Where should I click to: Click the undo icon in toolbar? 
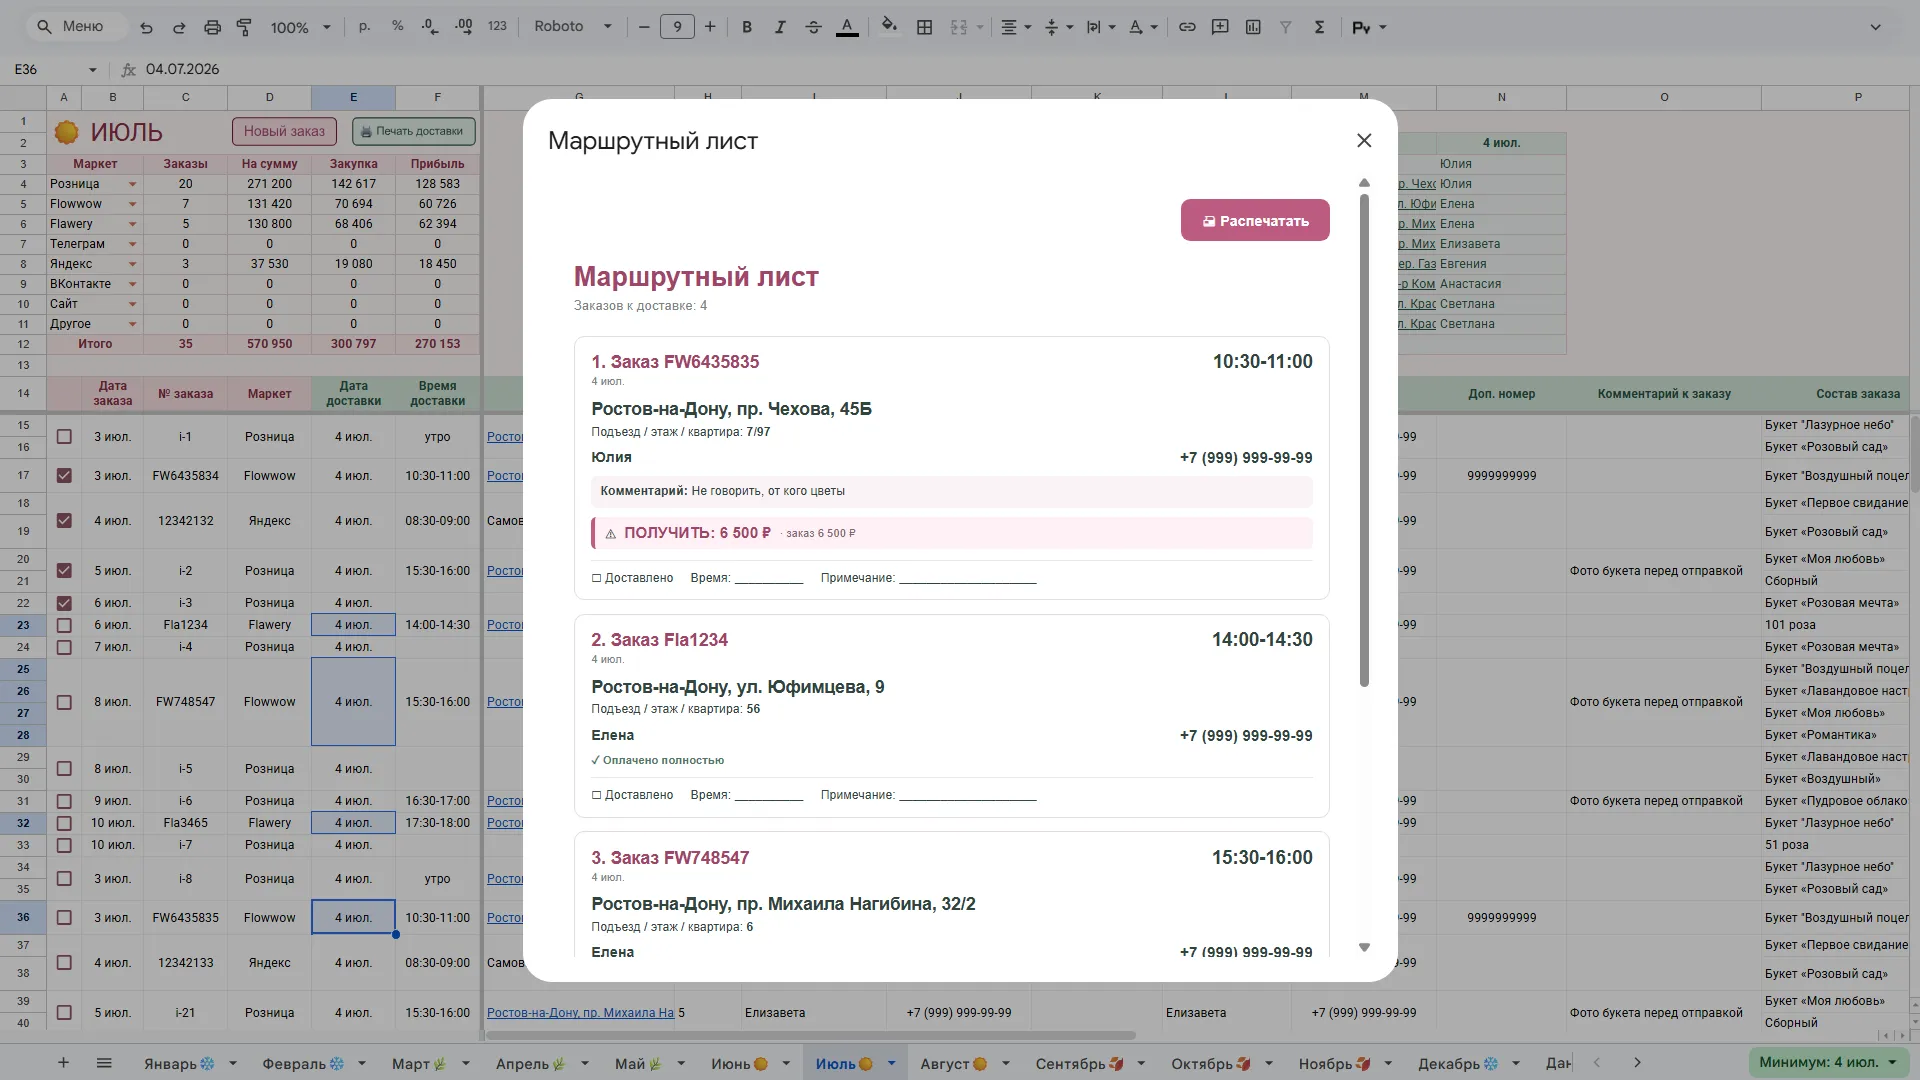(x=146, y=27)
